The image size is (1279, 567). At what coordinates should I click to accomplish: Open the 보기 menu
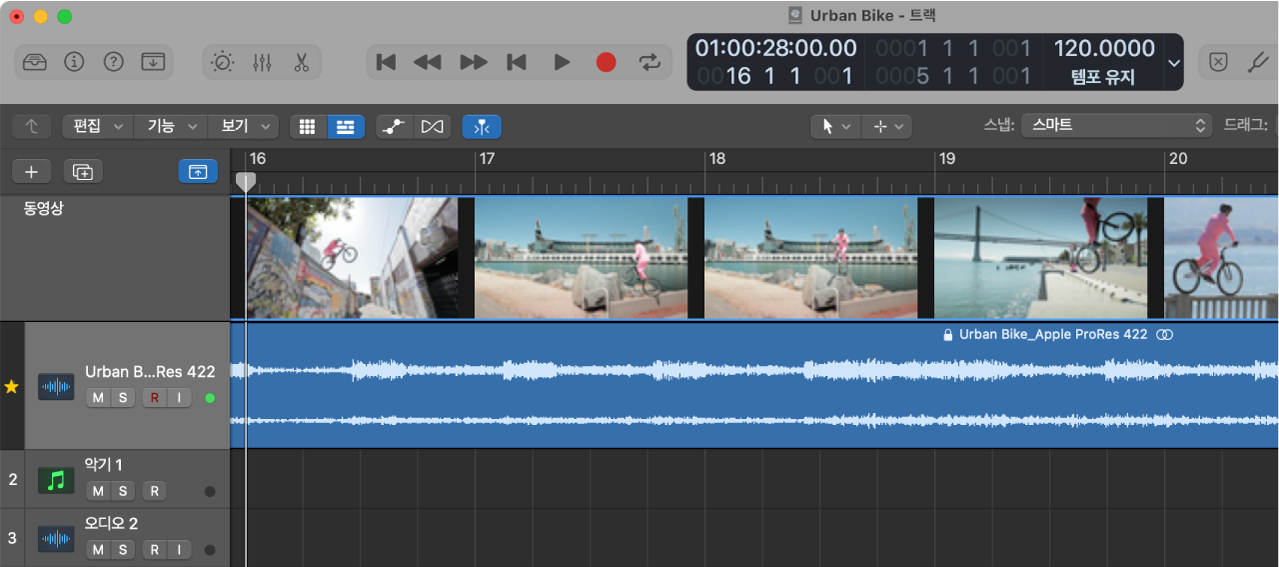pos(244,126)
